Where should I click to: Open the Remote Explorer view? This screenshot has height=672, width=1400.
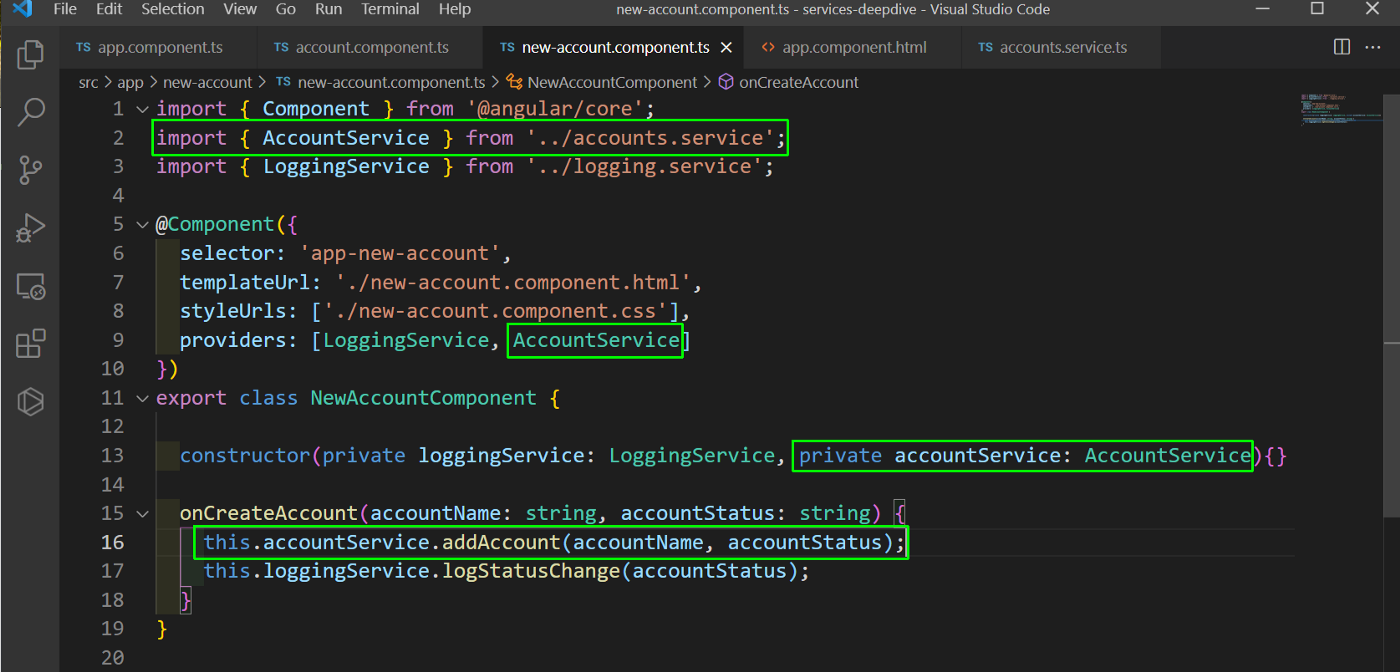[x=31, y=287]
